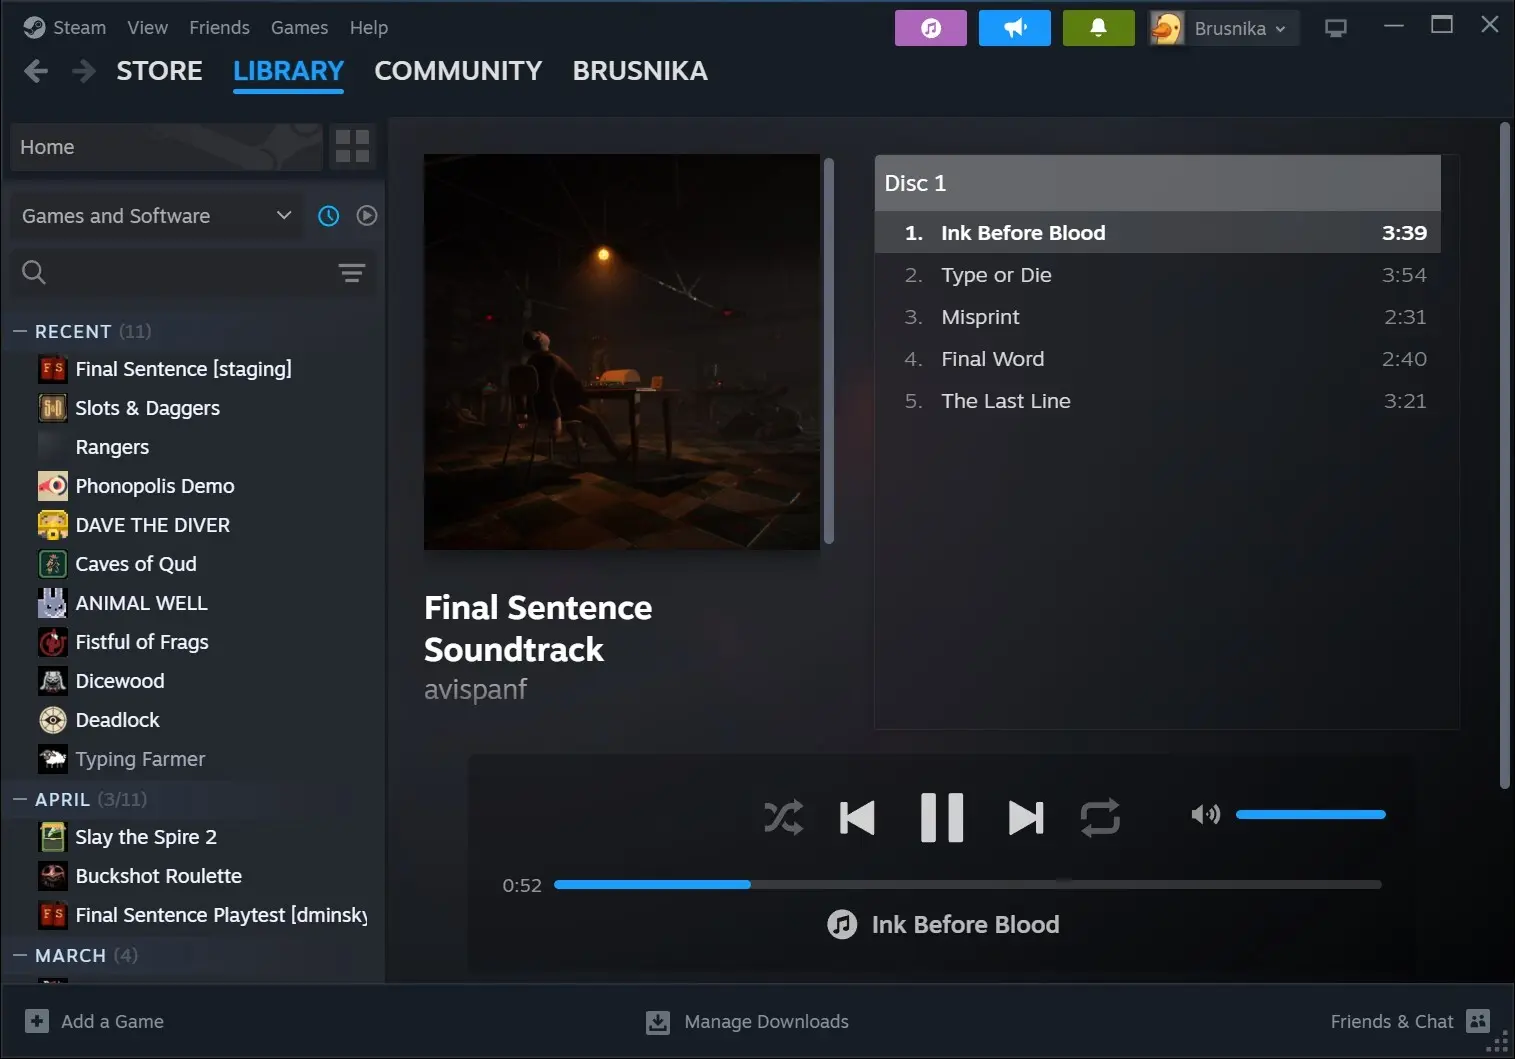Switch library to grid collections view

point(352,147)
